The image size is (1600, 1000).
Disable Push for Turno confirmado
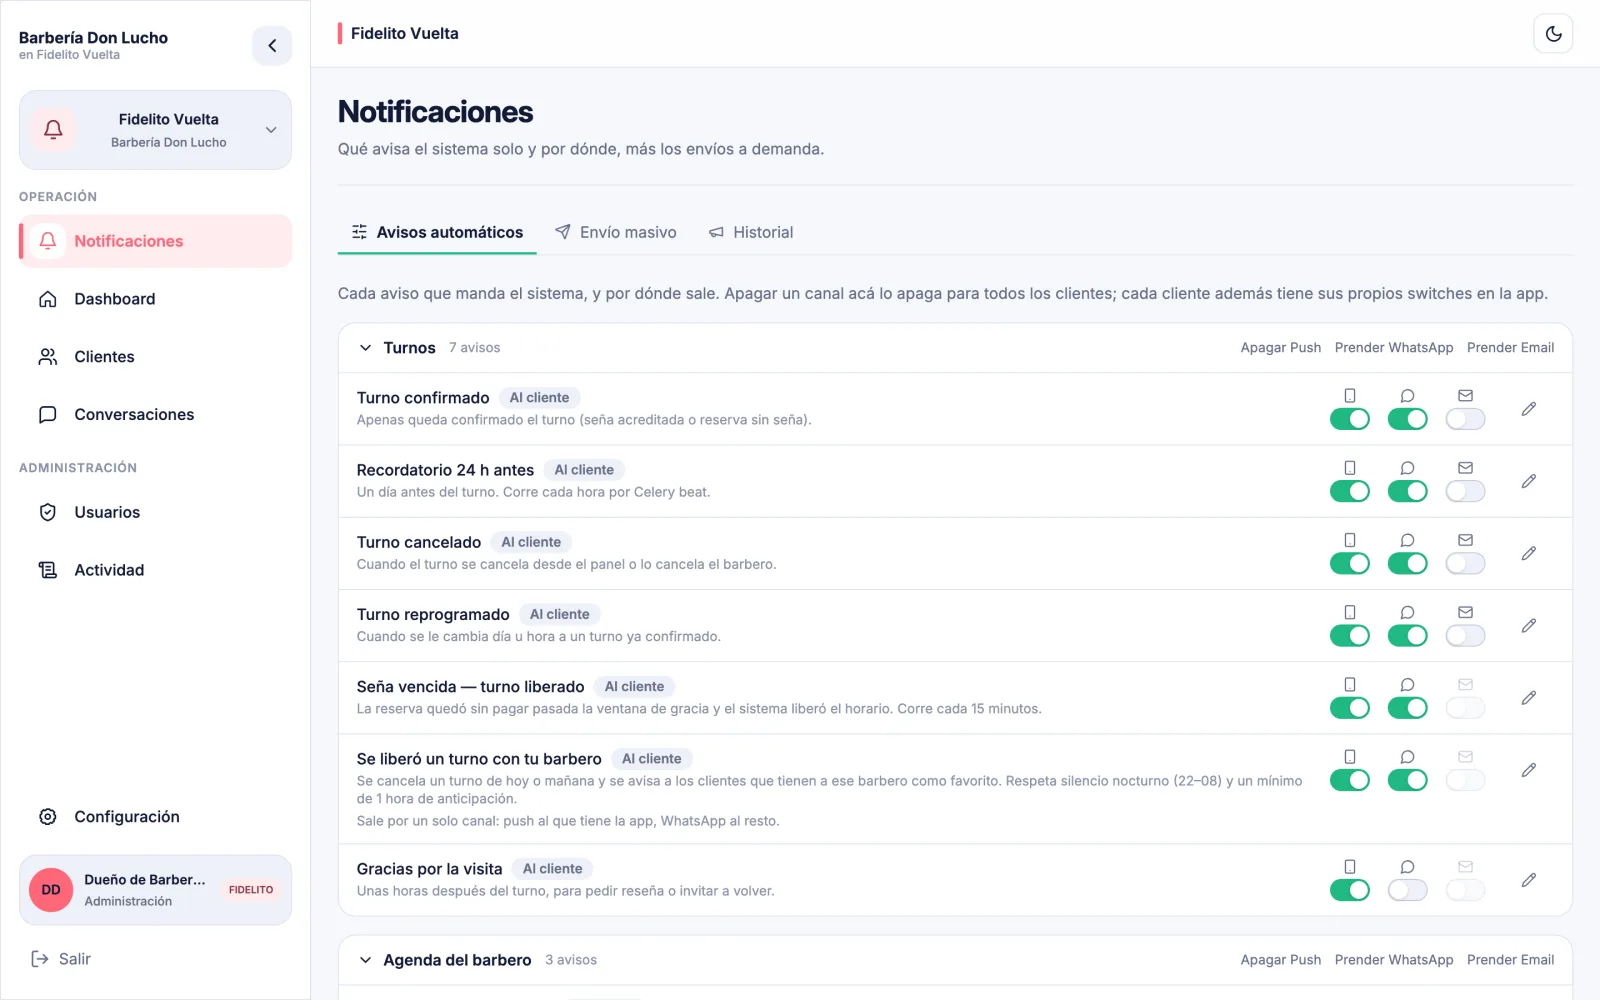click(x=1349, y=419)
